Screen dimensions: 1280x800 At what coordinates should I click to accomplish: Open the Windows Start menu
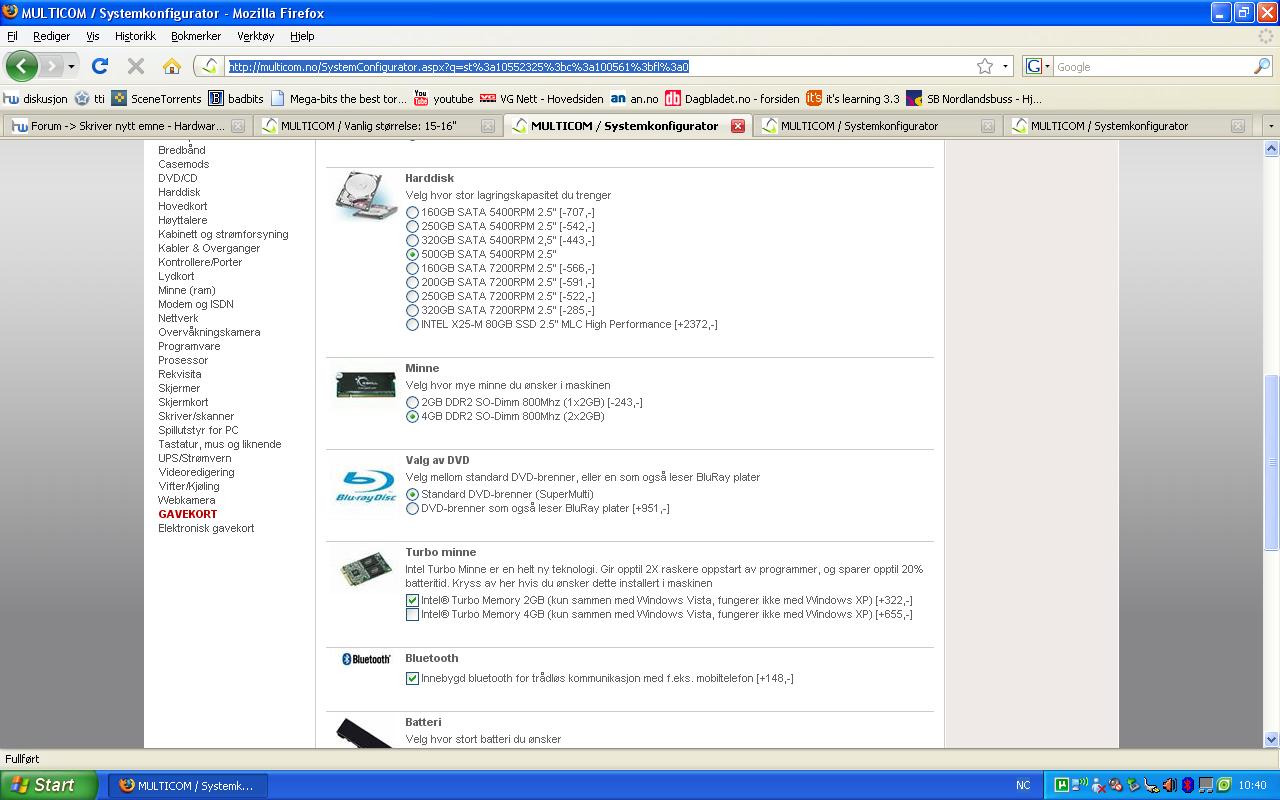click(x=49, y=785)
